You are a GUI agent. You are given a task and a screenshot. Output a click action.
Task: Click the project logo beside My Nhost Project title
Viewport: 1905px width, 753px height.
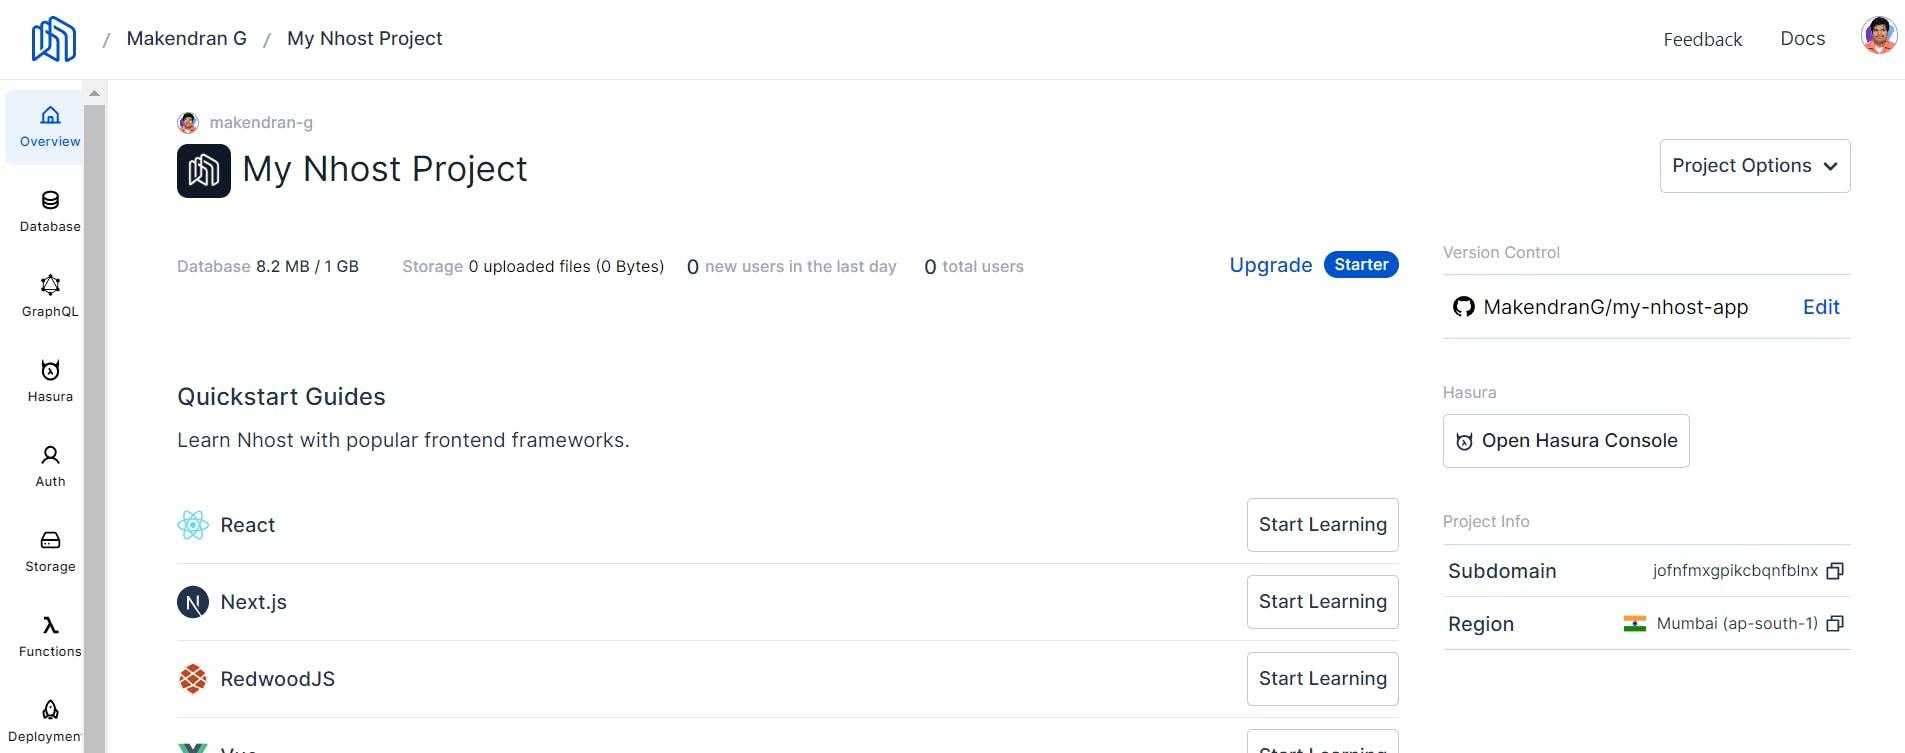(204, 171)
